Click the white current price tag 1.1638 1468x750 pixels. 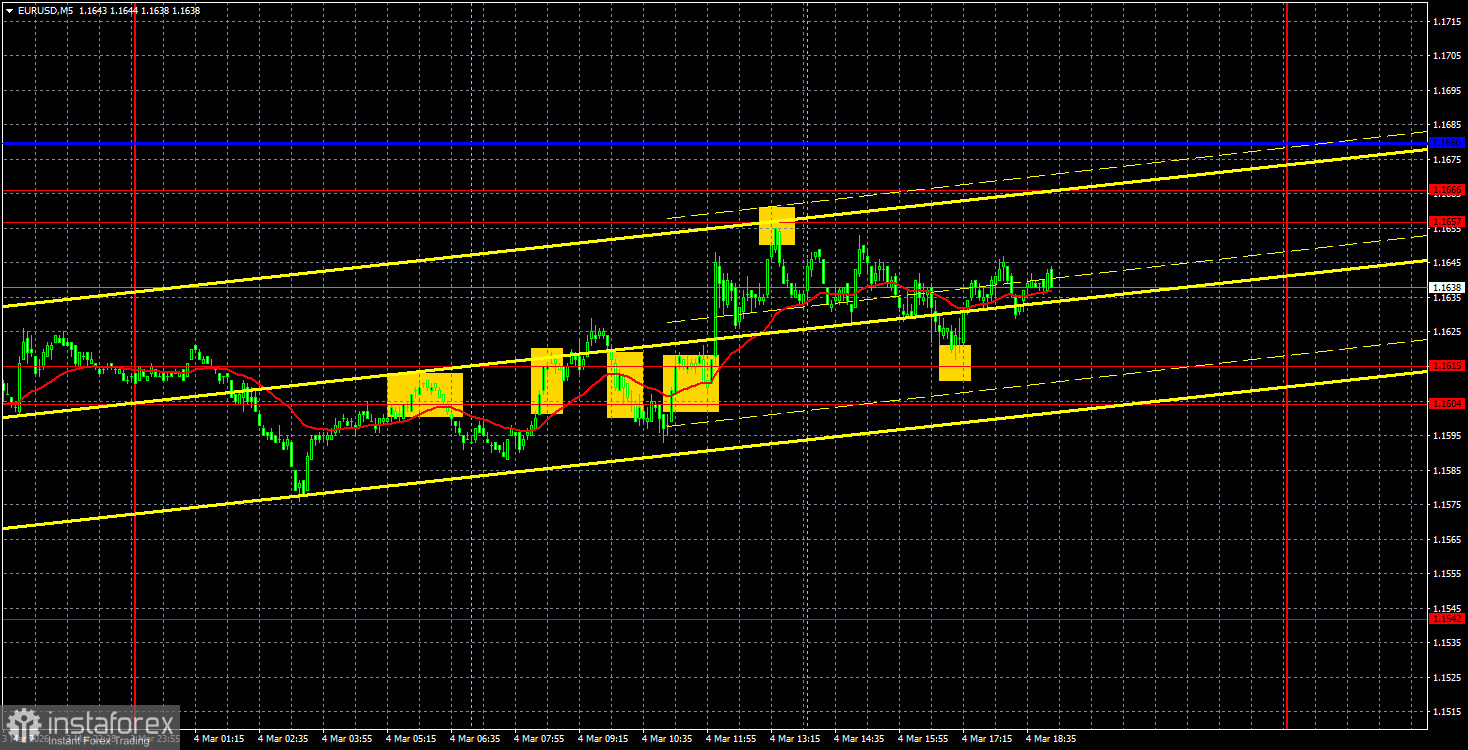[x=1447, y=287]
